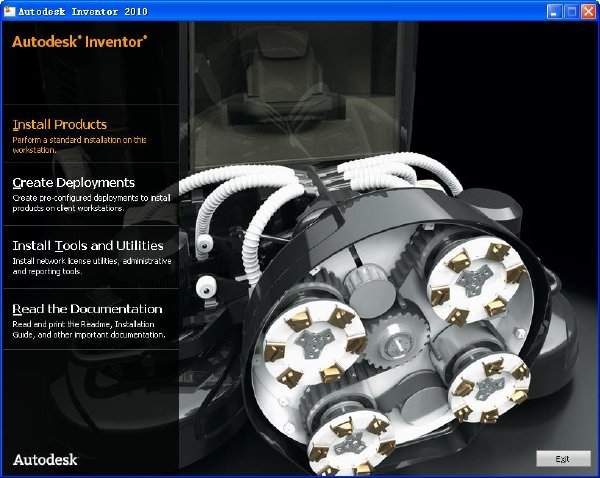Minimize the Autodesk Inventor 2010 window
600x478 pixels.
(554, 11)
